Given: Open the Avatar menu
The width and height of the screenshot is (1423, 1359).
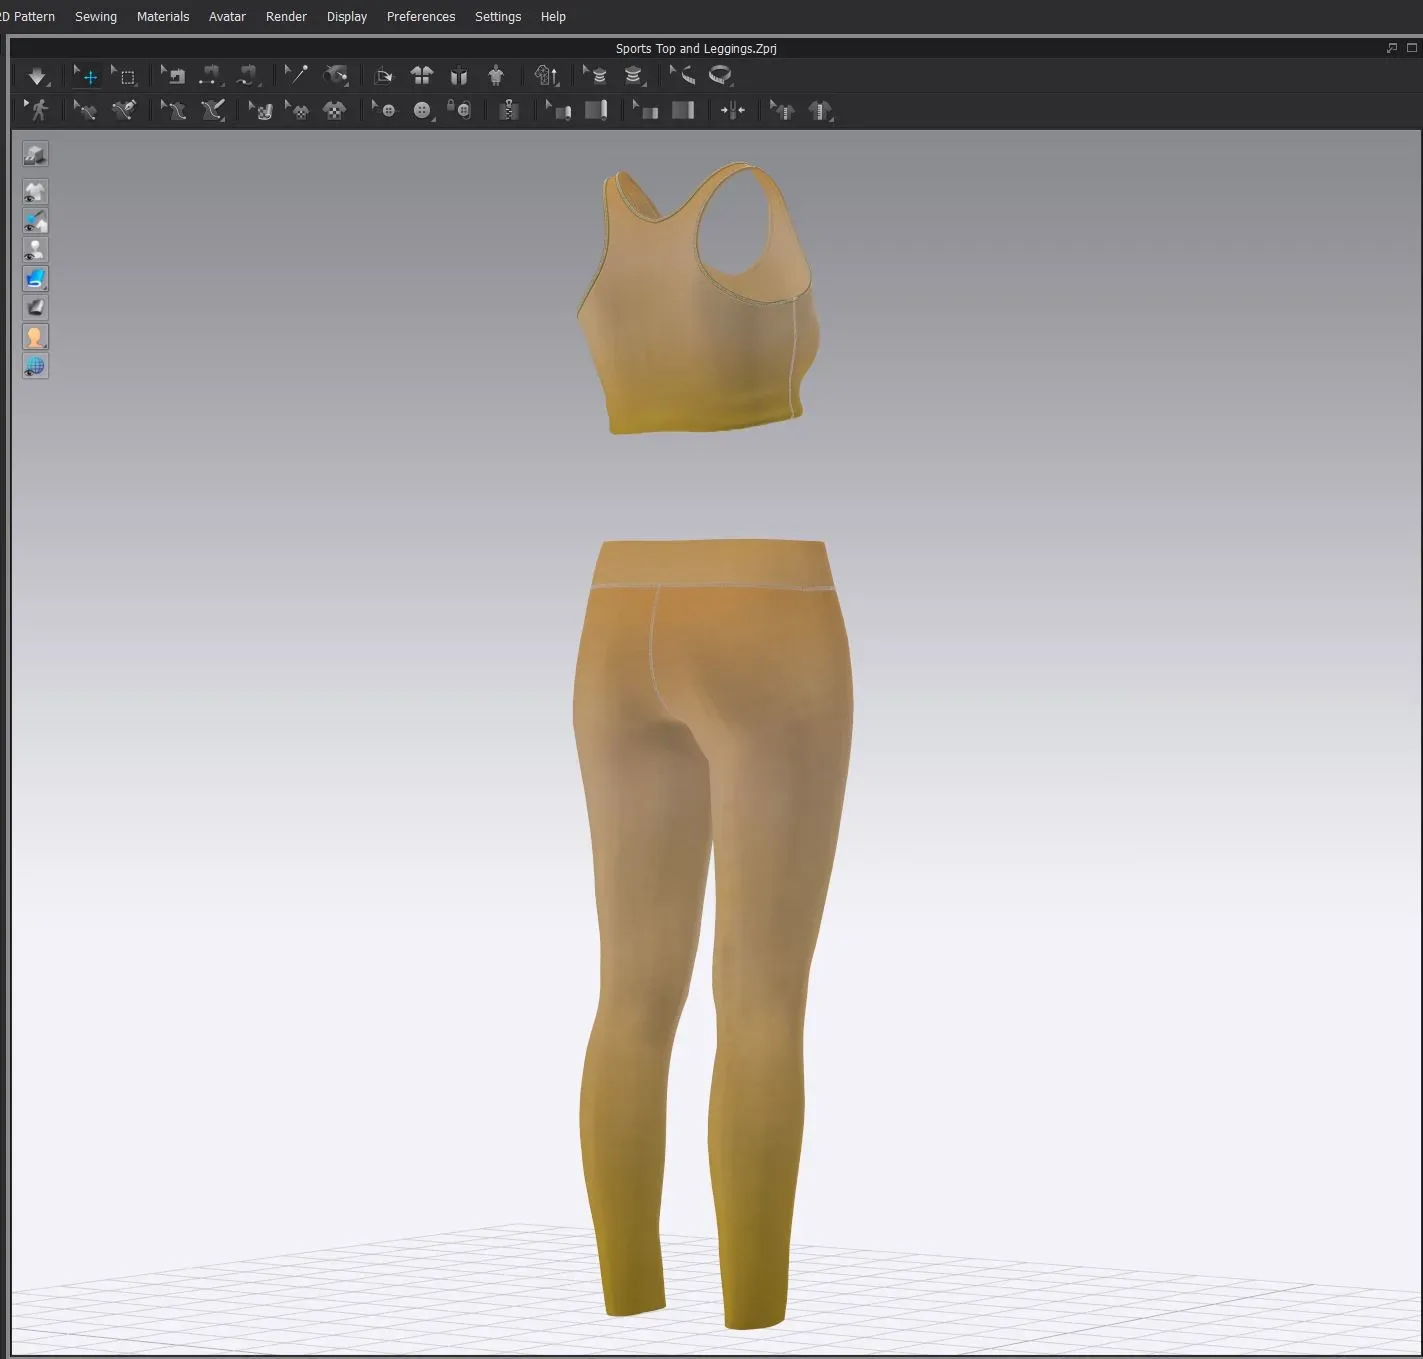Looking at the screenshot, I should pos(227,17).
